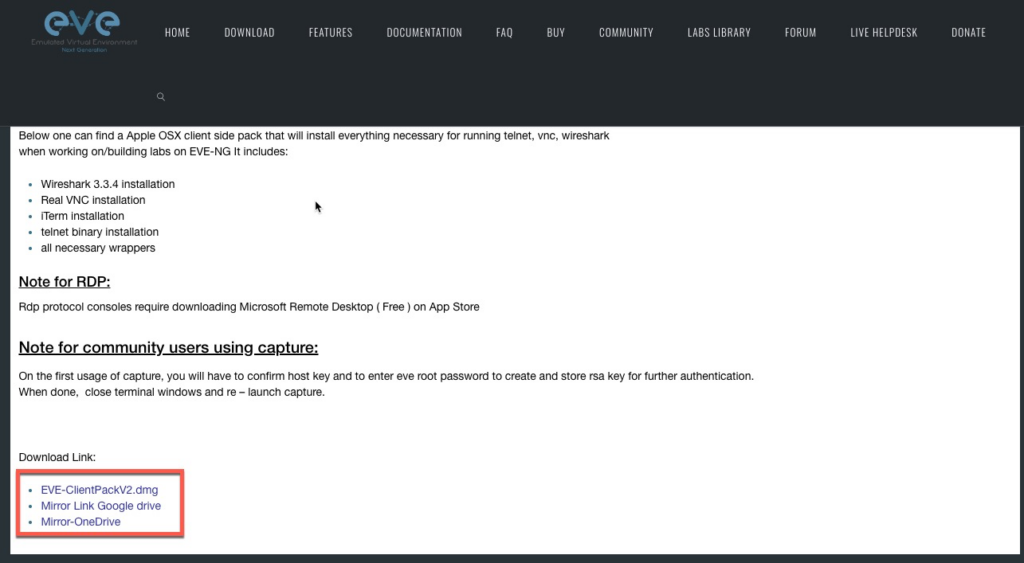Viewport: 1024px width, 563px height.
Task: Click the 'close terminal windows and re – launch capture' line
Action: [172, 392]
